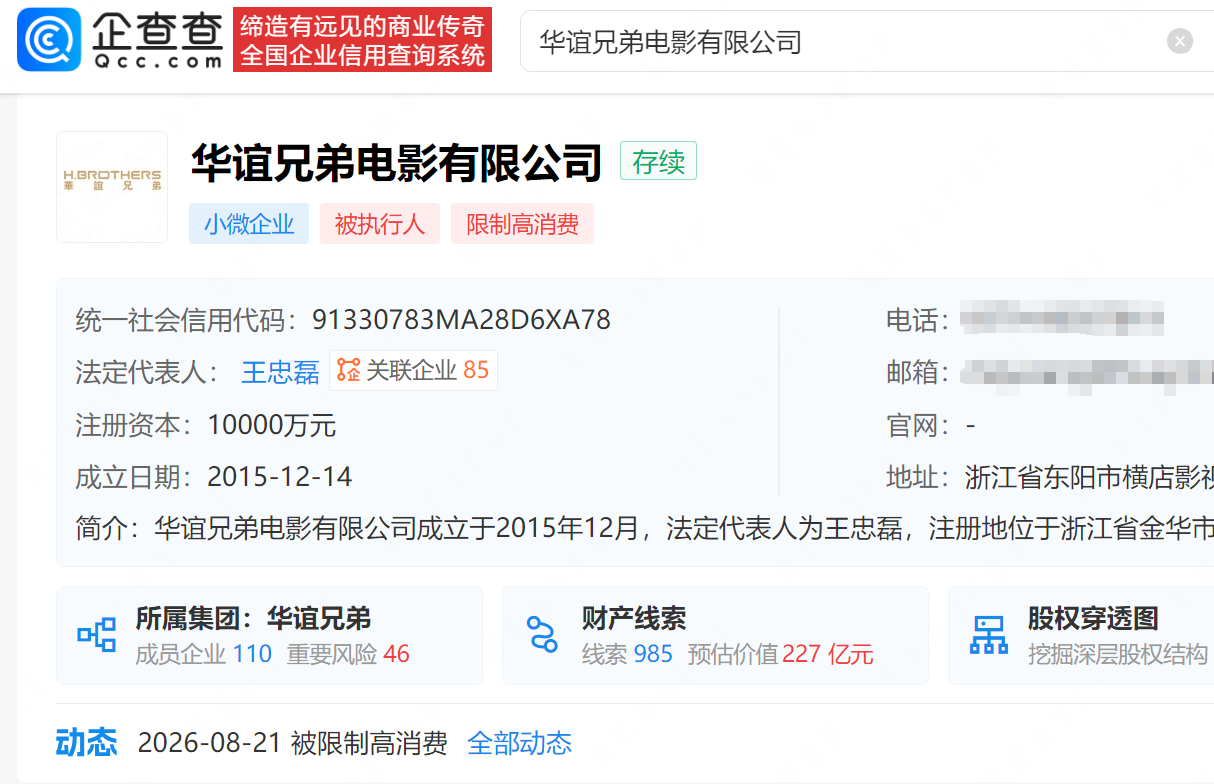Screen dimensions: 1214x784
Task: Click the blurred 电话 phone number
Action: coord(1062,320)
